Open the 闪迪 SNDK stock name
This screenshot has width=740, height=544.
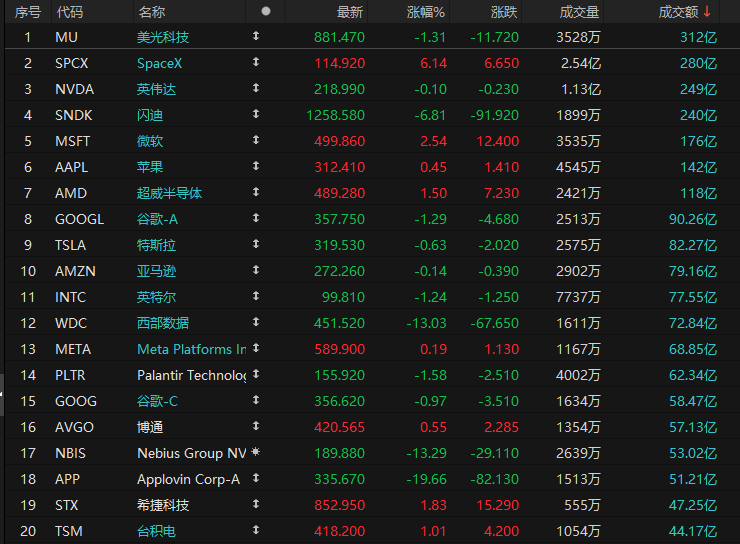(150, 115)
